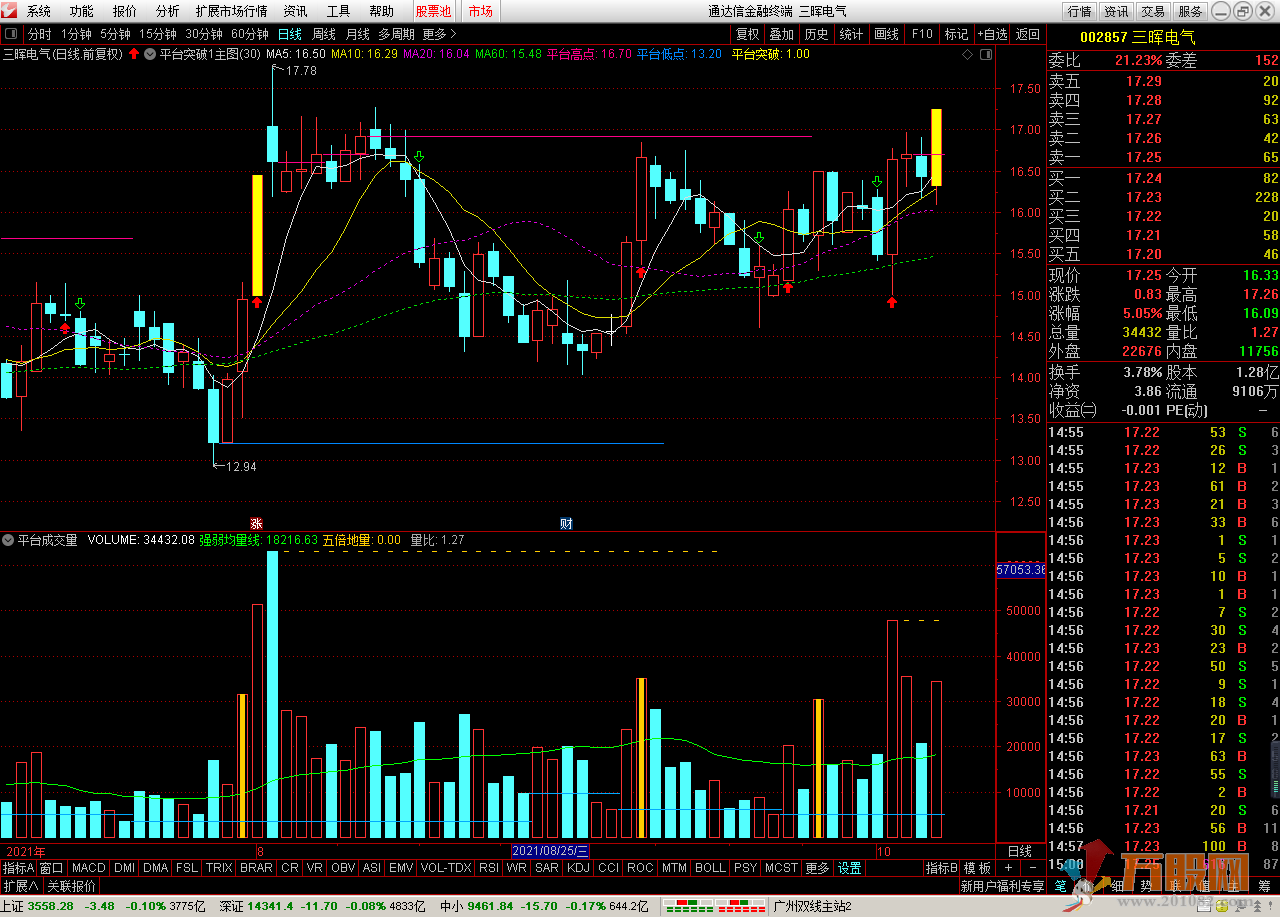
Task: Click the 返回 button
Action: [x=1027, y=34]
